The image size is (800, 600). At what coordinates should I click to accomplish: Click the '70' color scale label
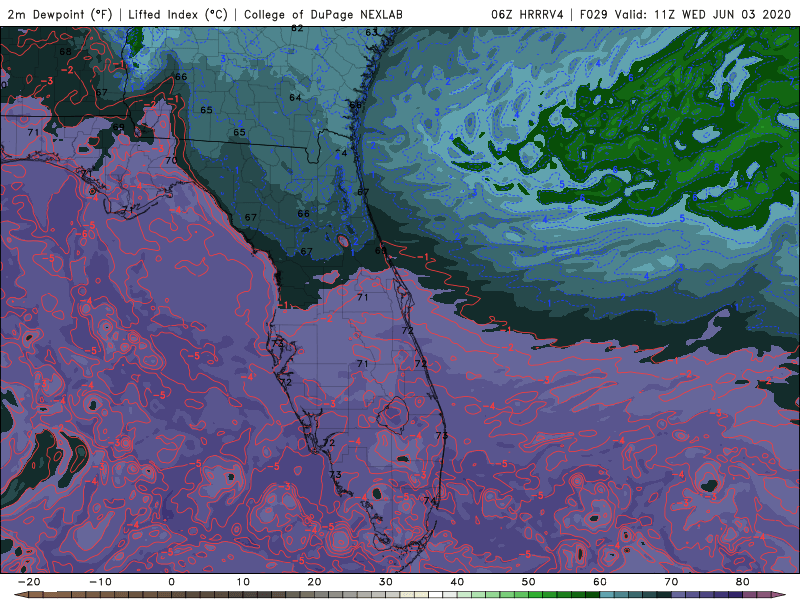671,582
